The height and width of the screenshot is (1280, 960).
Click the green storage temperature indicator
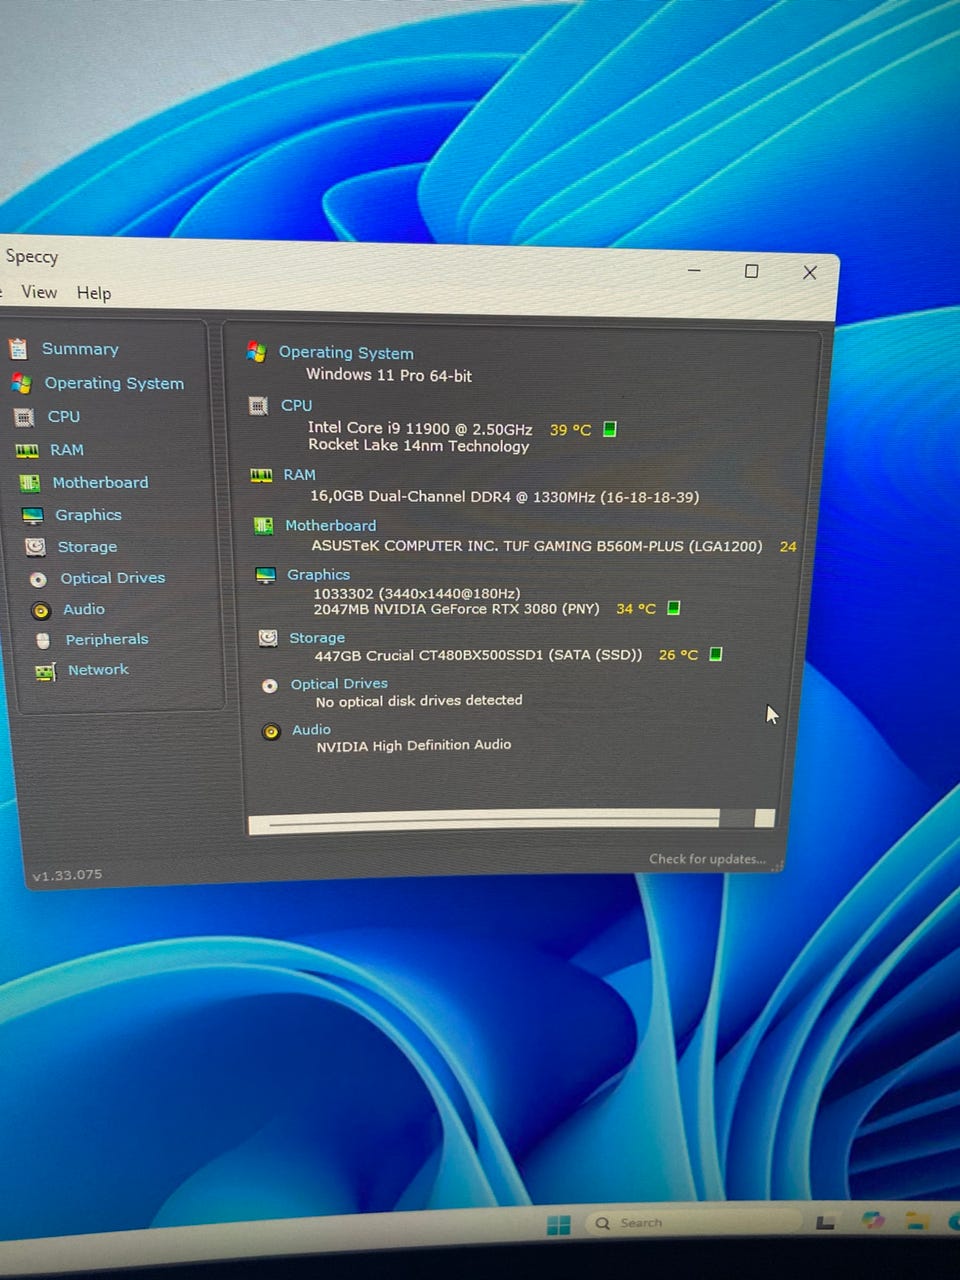(x=715, y=654)
